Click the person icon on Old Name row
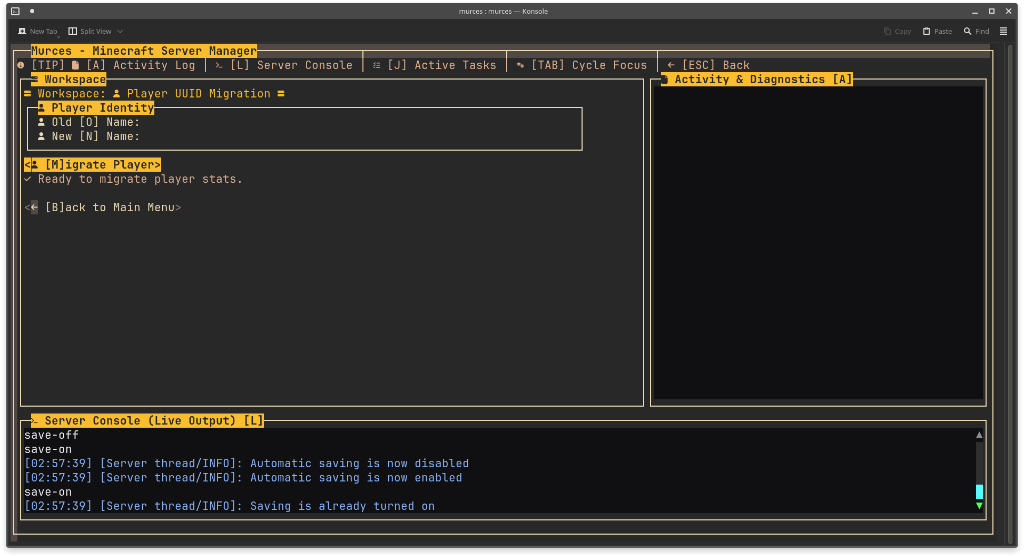The image size is (1024, 556). pos(41,122)
